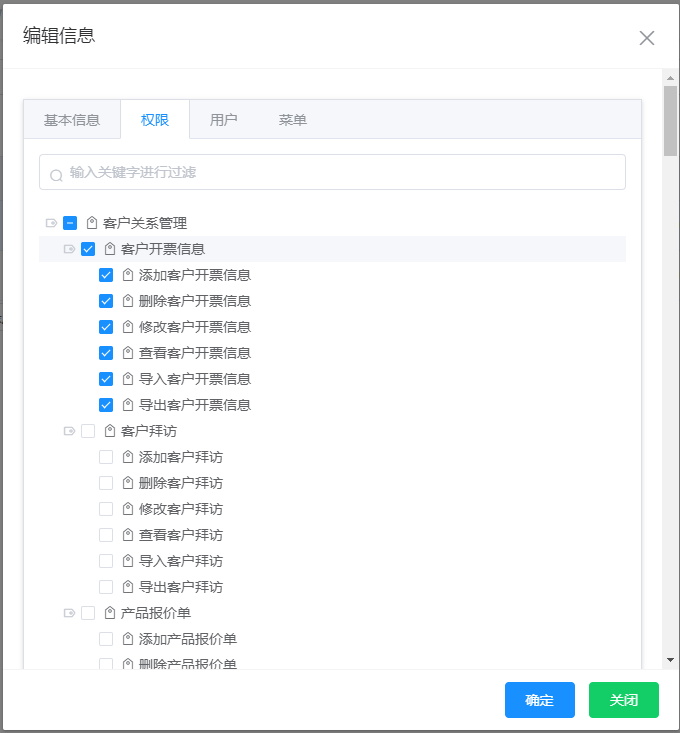Screen dimensions: 680x733
Task: Click the tag icon next to 修改客户开票信息
Action: coord(128,327)
